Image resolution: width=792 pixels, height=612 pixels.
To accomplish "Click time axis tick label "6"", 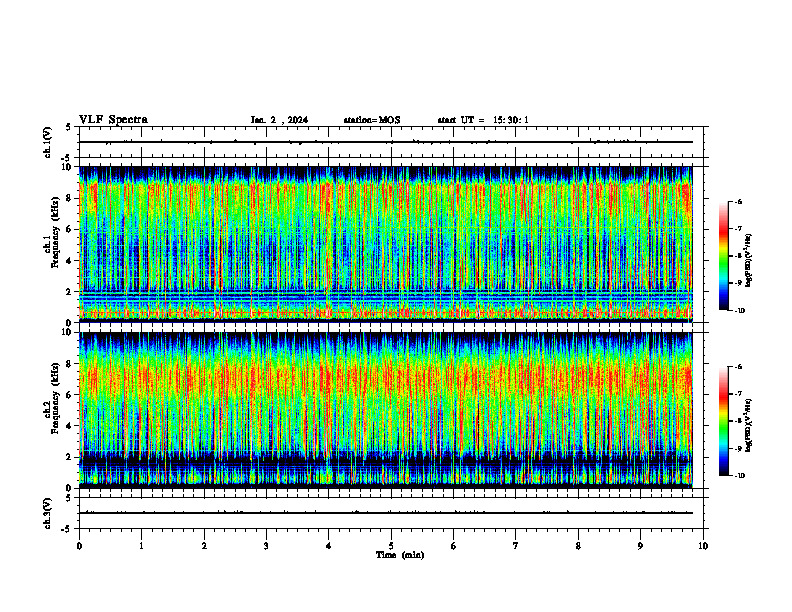I will 453,546.
